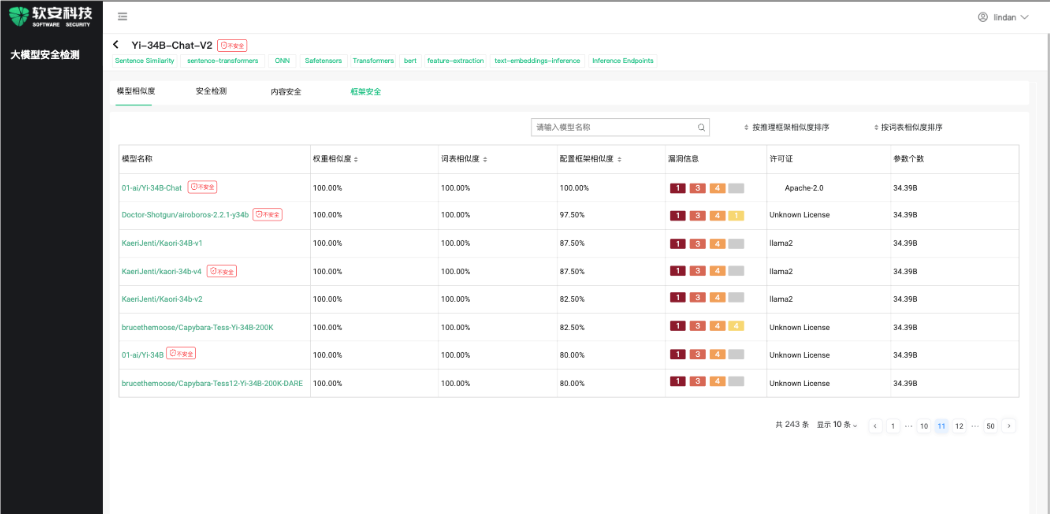The width and height of the screenshot is (1050, 514).
Task: Click the 模型名称 column header
Action: (137, 159)
